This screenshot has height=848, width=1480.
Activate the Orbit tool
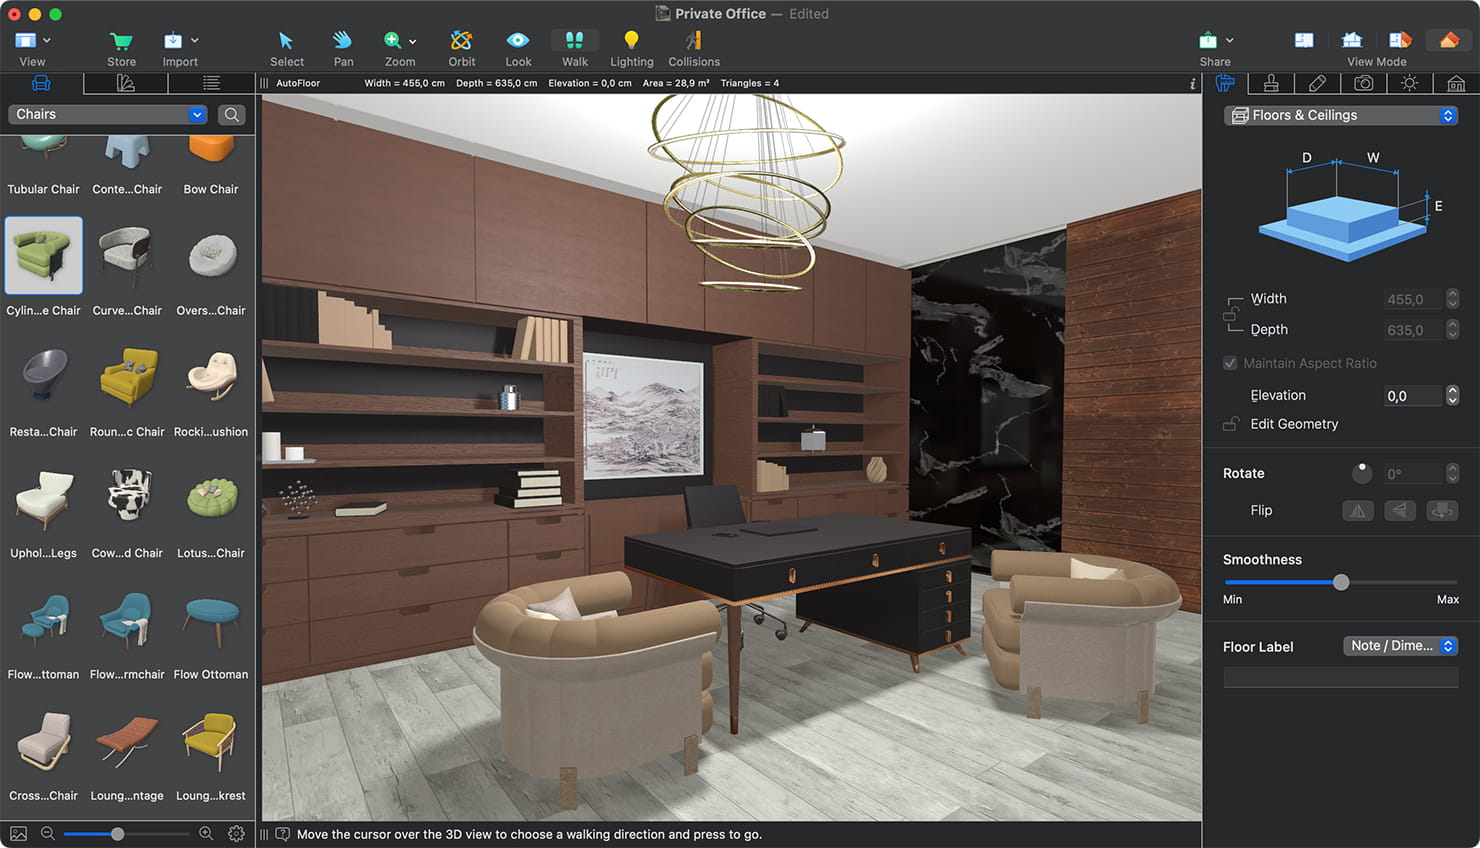(461, 47)
